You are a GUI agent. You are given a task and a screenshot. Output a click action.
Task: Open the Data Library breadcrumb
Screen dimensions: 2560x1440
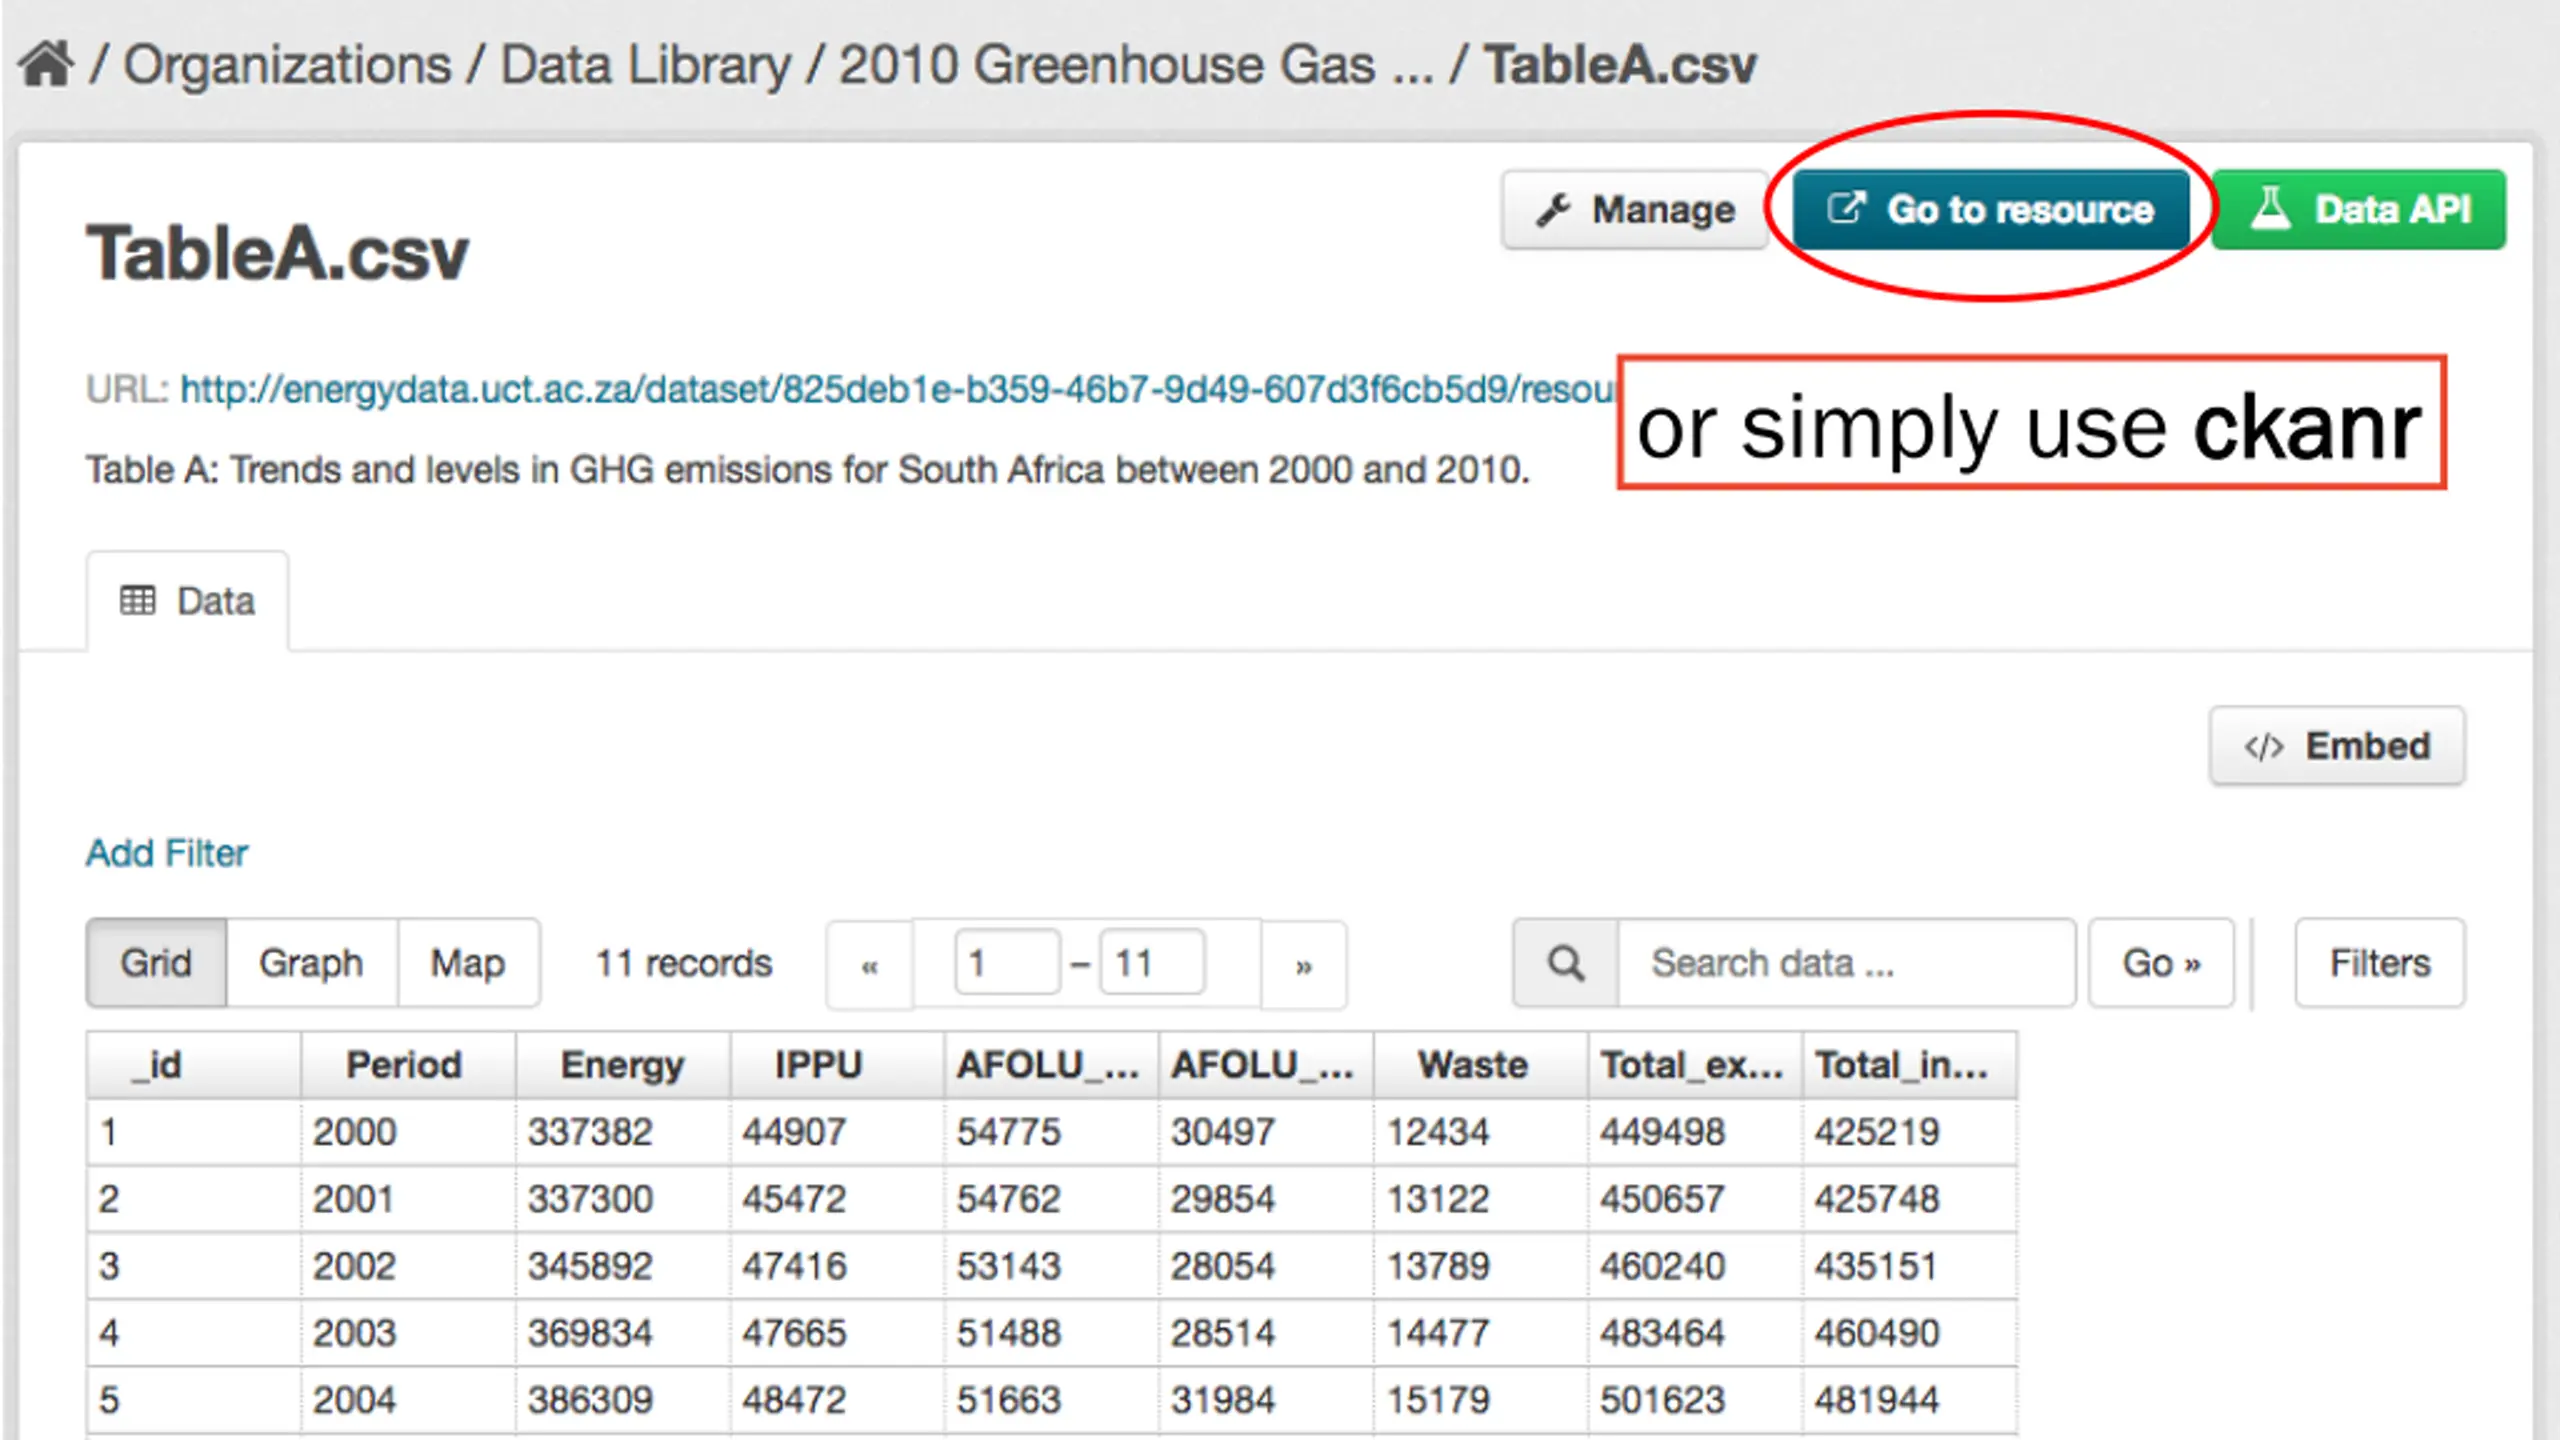tap(645, 66)
